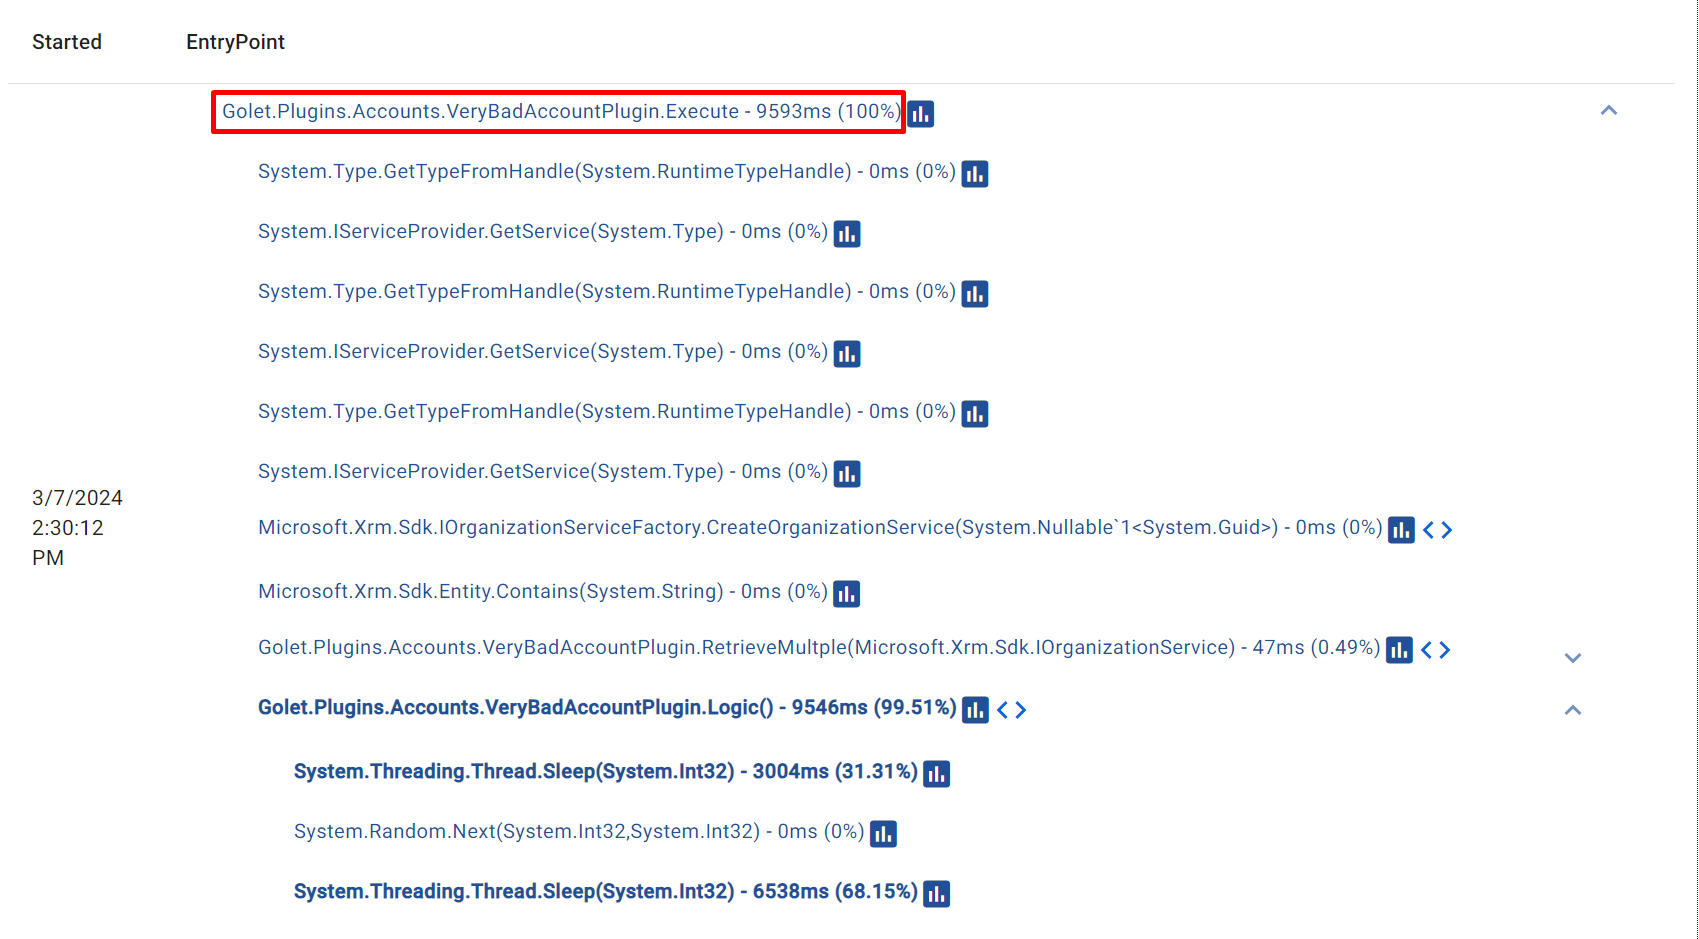Collapse the Logic() row chevron

[1573, 710]
